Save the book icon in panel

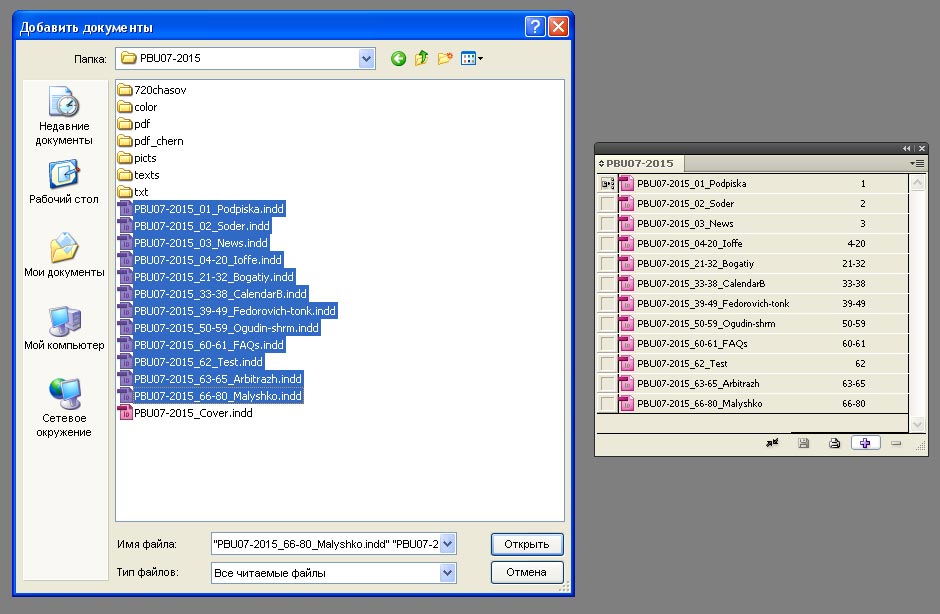[x=803, y=443]
